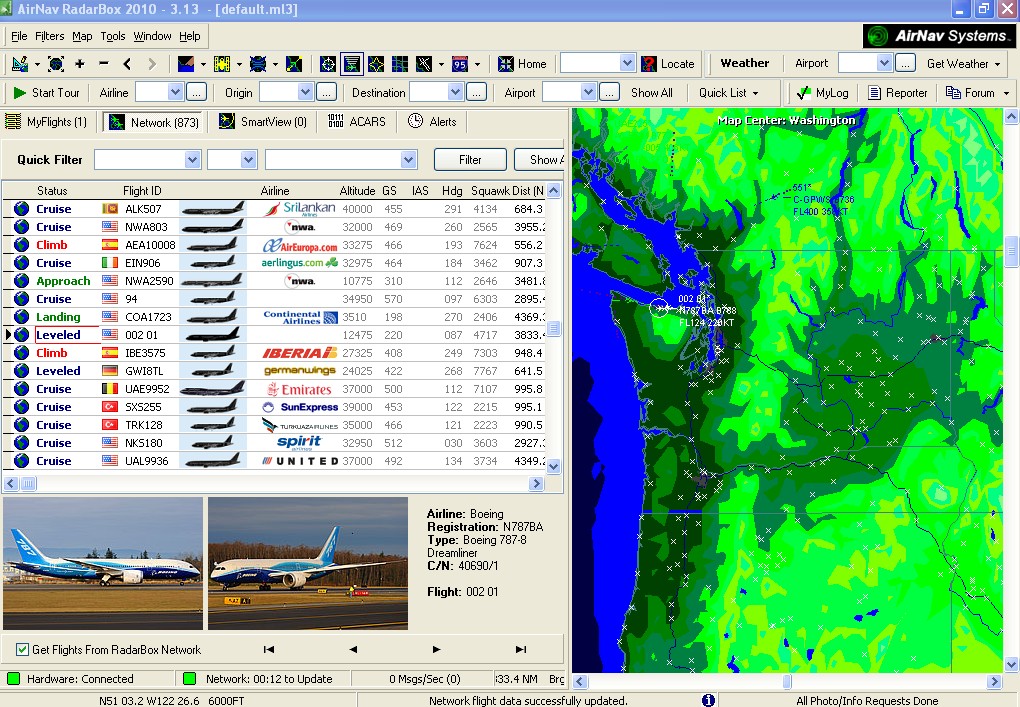Click the map drawing tools icon

[x=20, y=64]
